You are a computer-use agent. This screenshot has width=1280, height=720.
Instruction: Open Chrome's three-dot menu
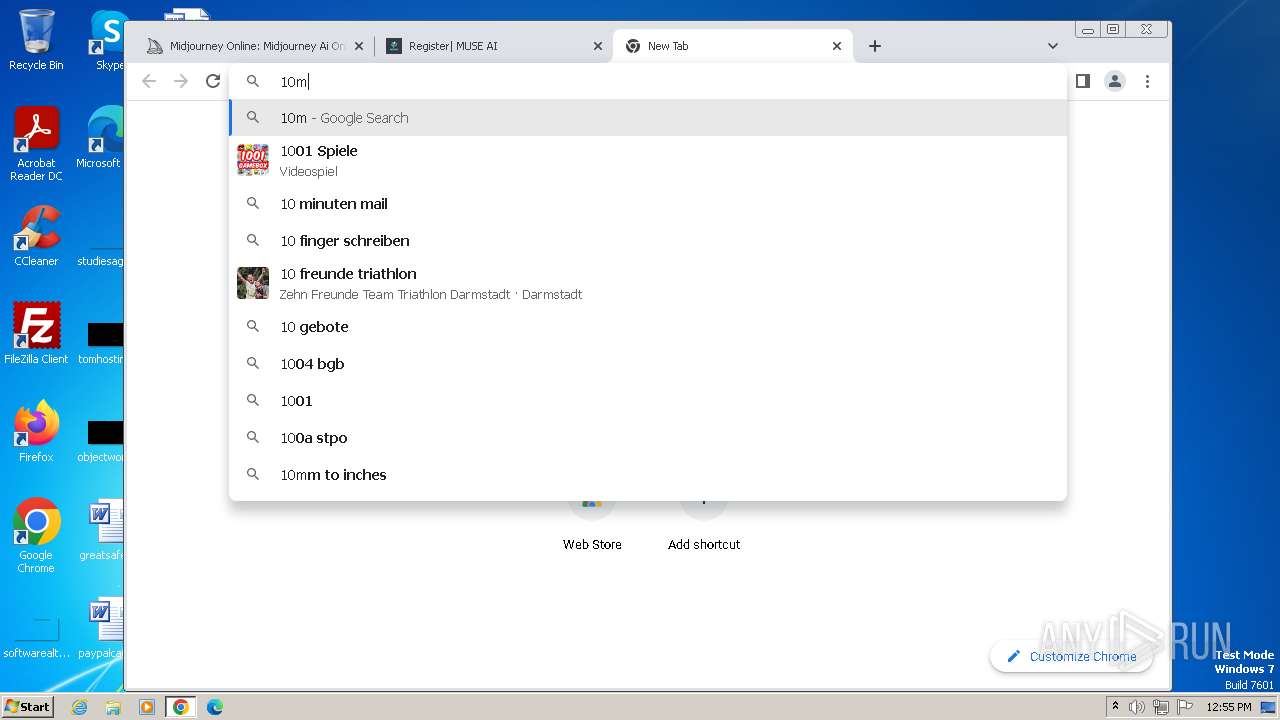(1147, 81)
